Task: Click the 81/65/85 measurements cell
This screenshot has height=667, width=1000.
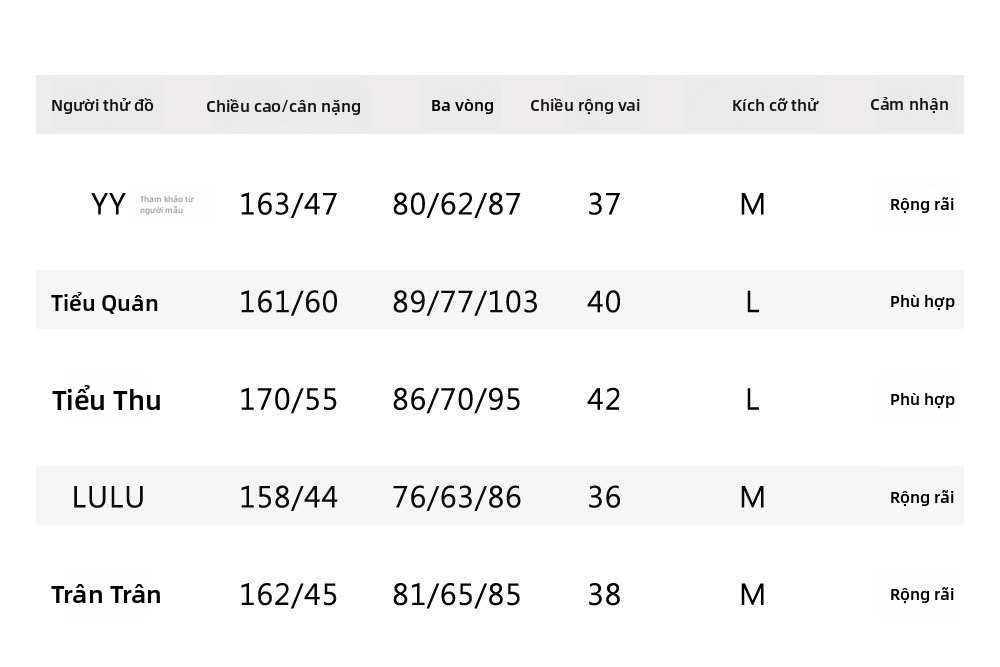Action: click(x=457, y=595)
